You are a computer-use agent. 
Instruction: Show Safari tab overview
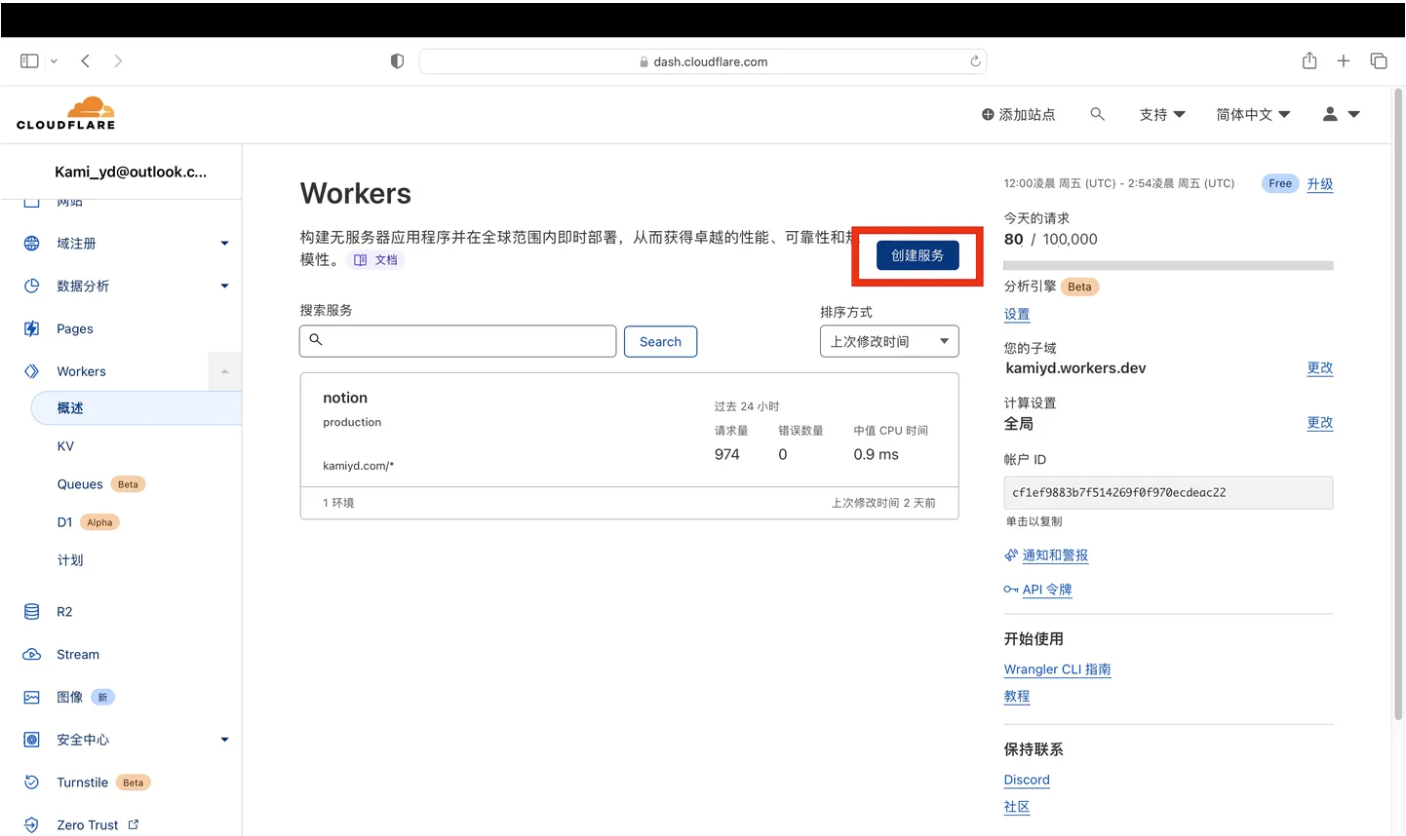coord(1378,61)
